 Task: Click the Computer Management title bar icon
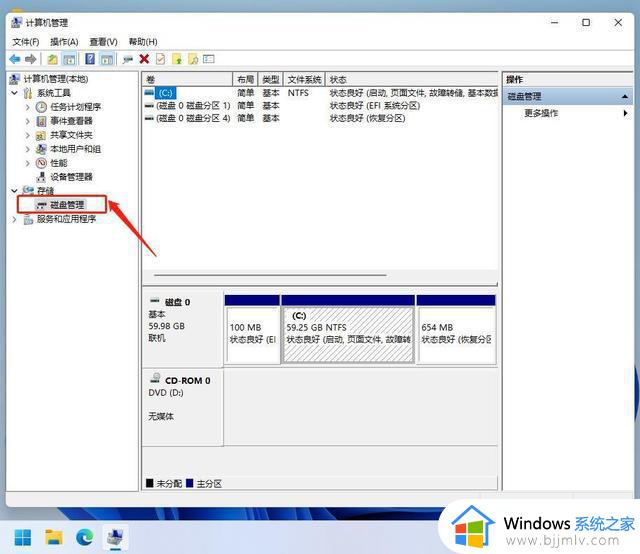16,22
